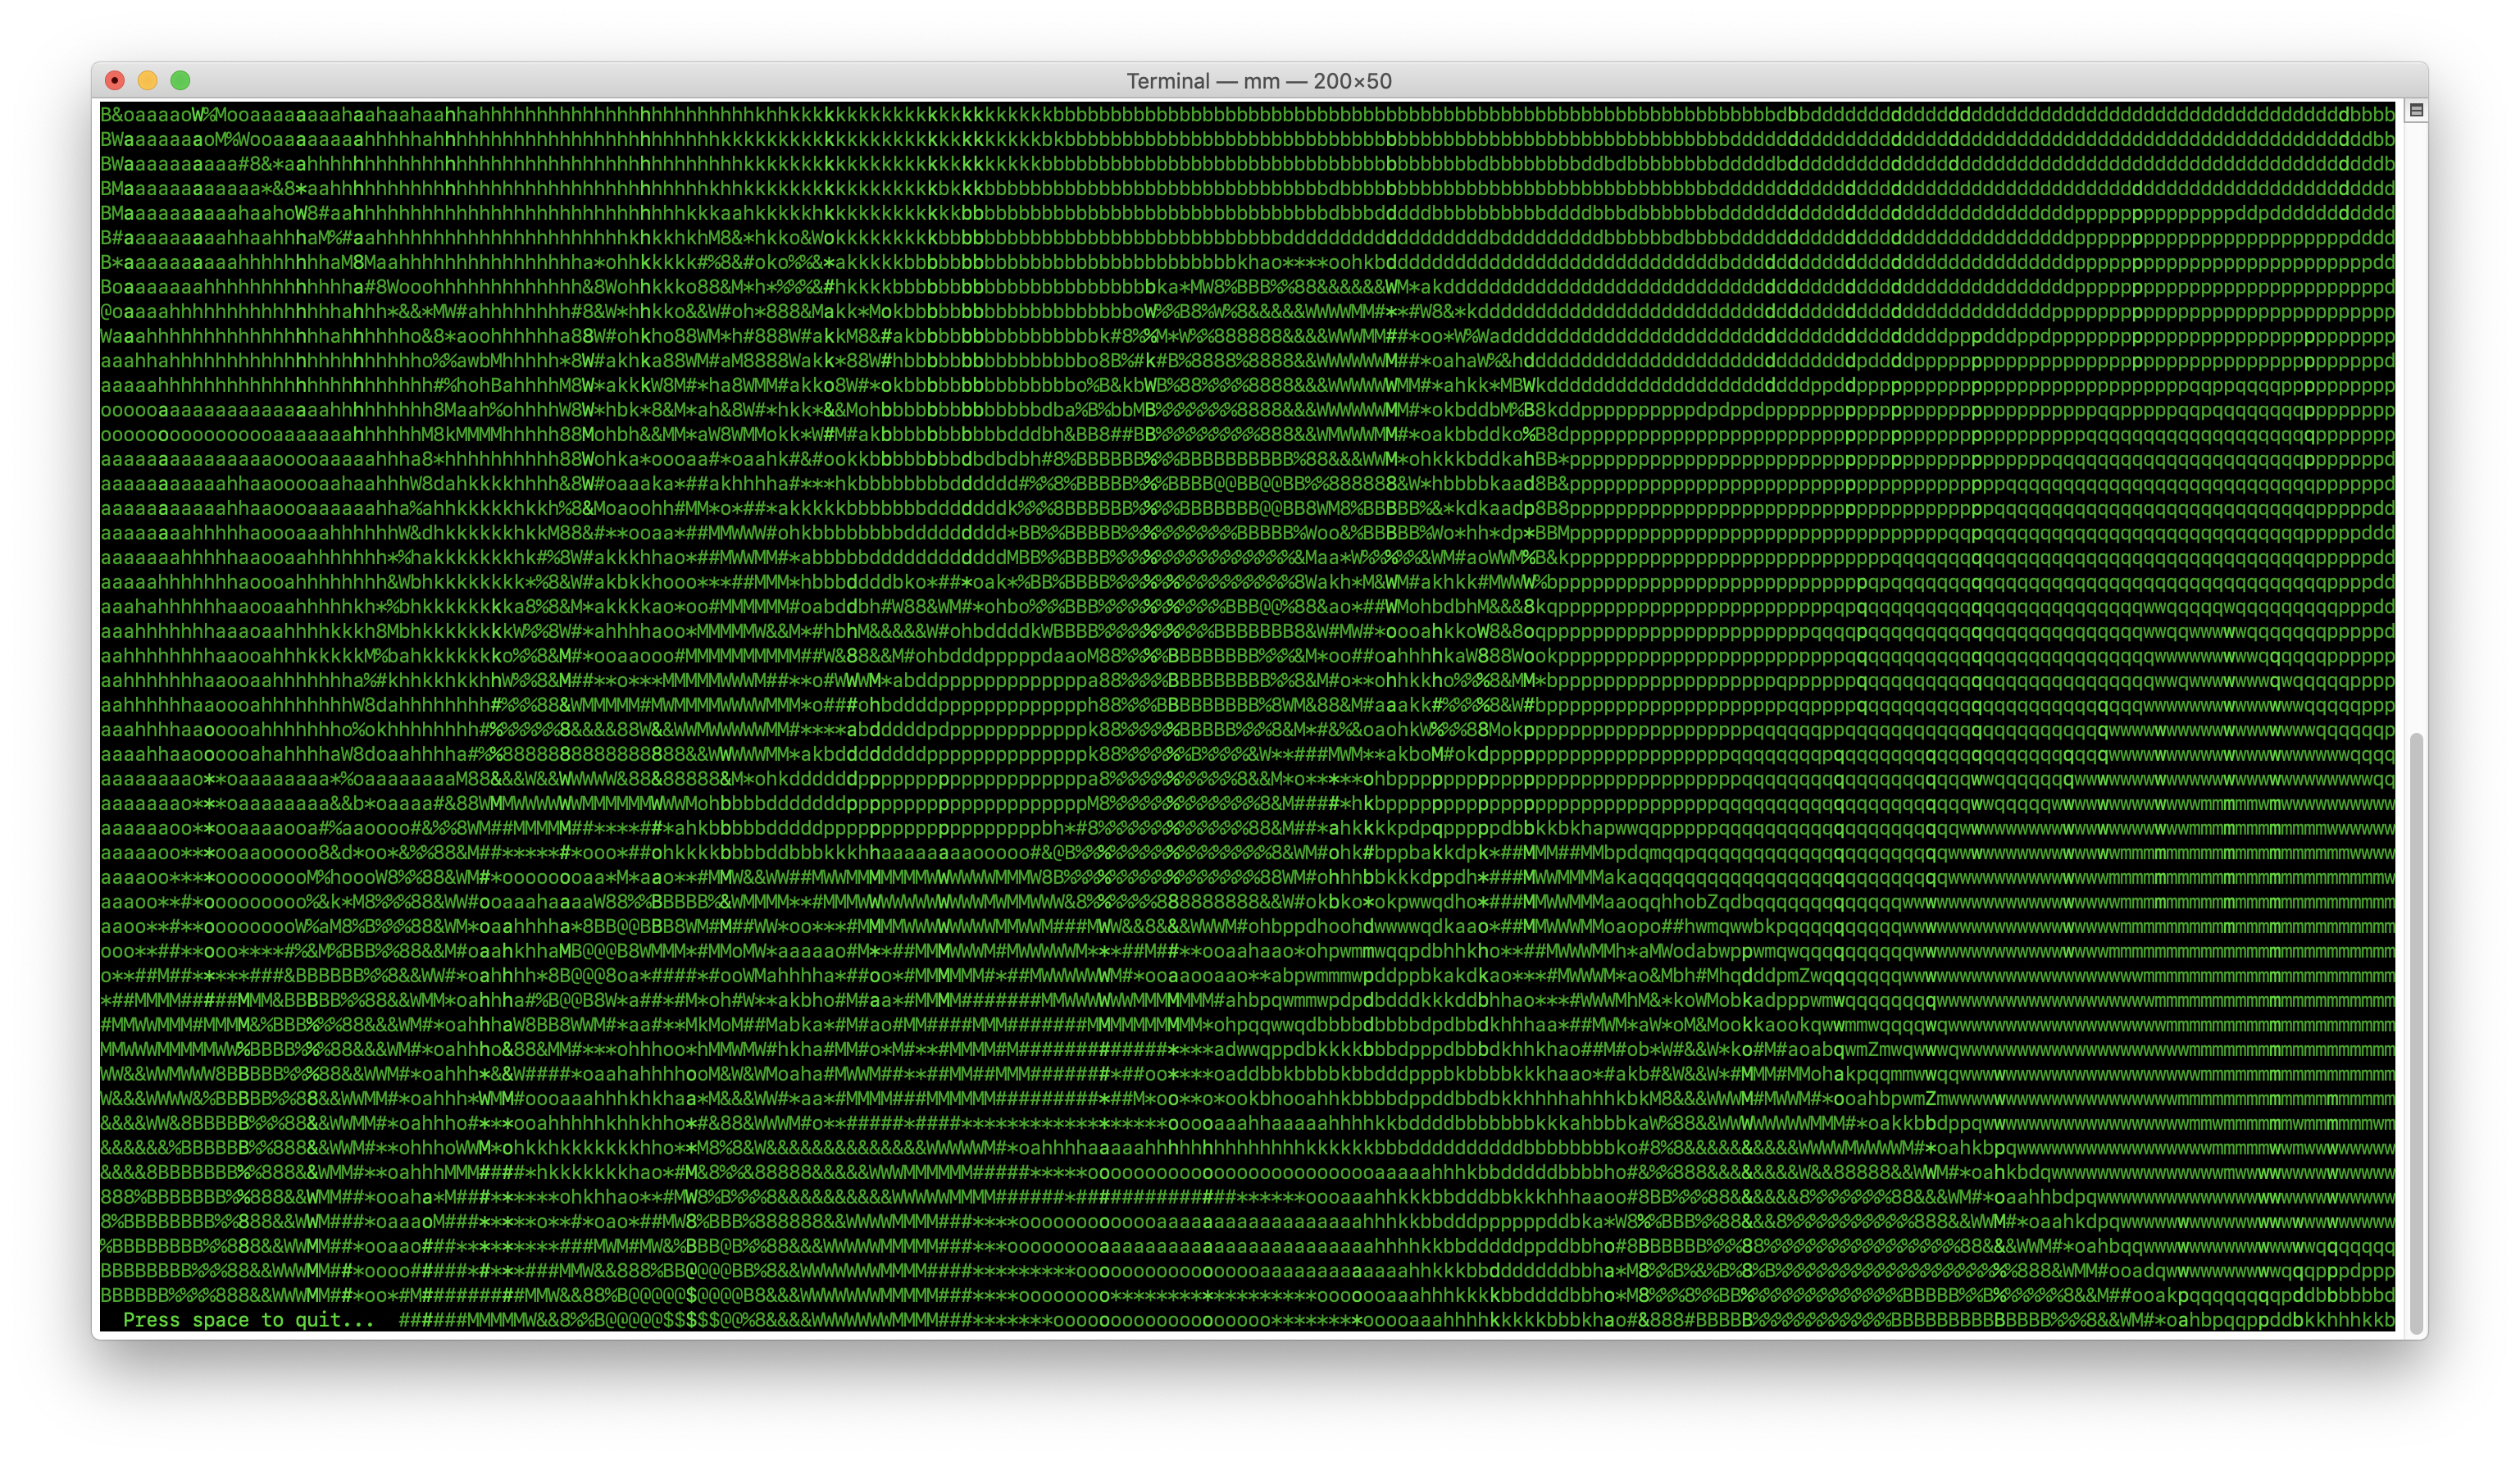Minimize the window using the yellow button
This screenshot has height=1461, width=2520.
pos(148,80)
